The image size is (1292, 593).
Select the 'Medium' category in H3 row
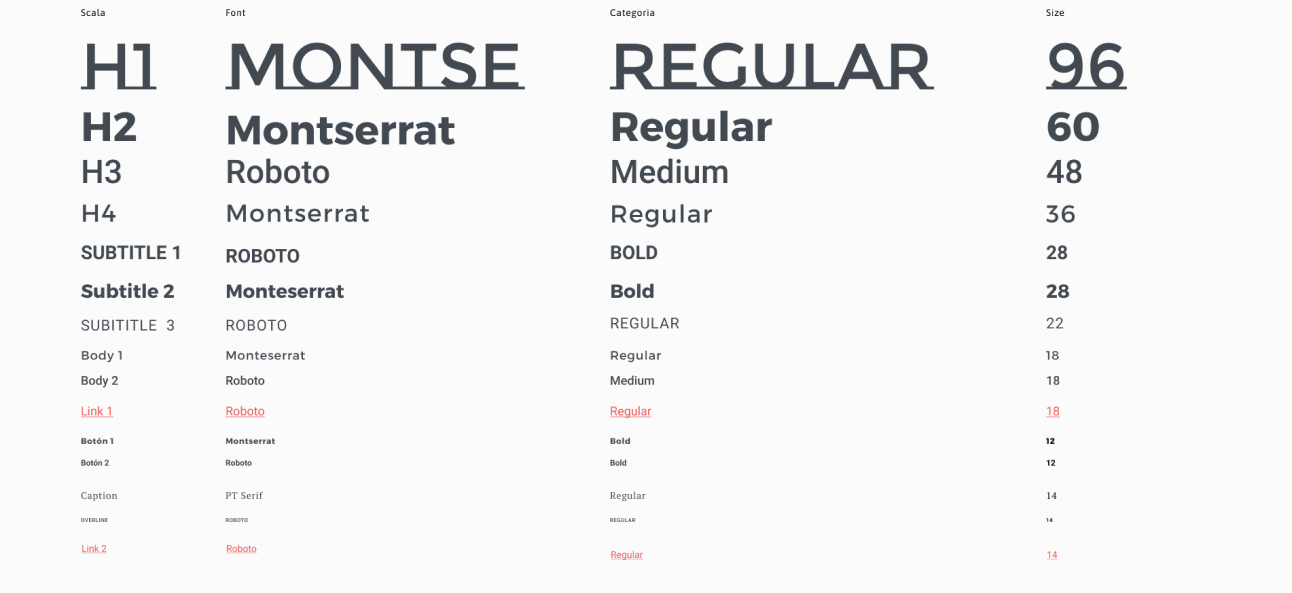[669, 172]
